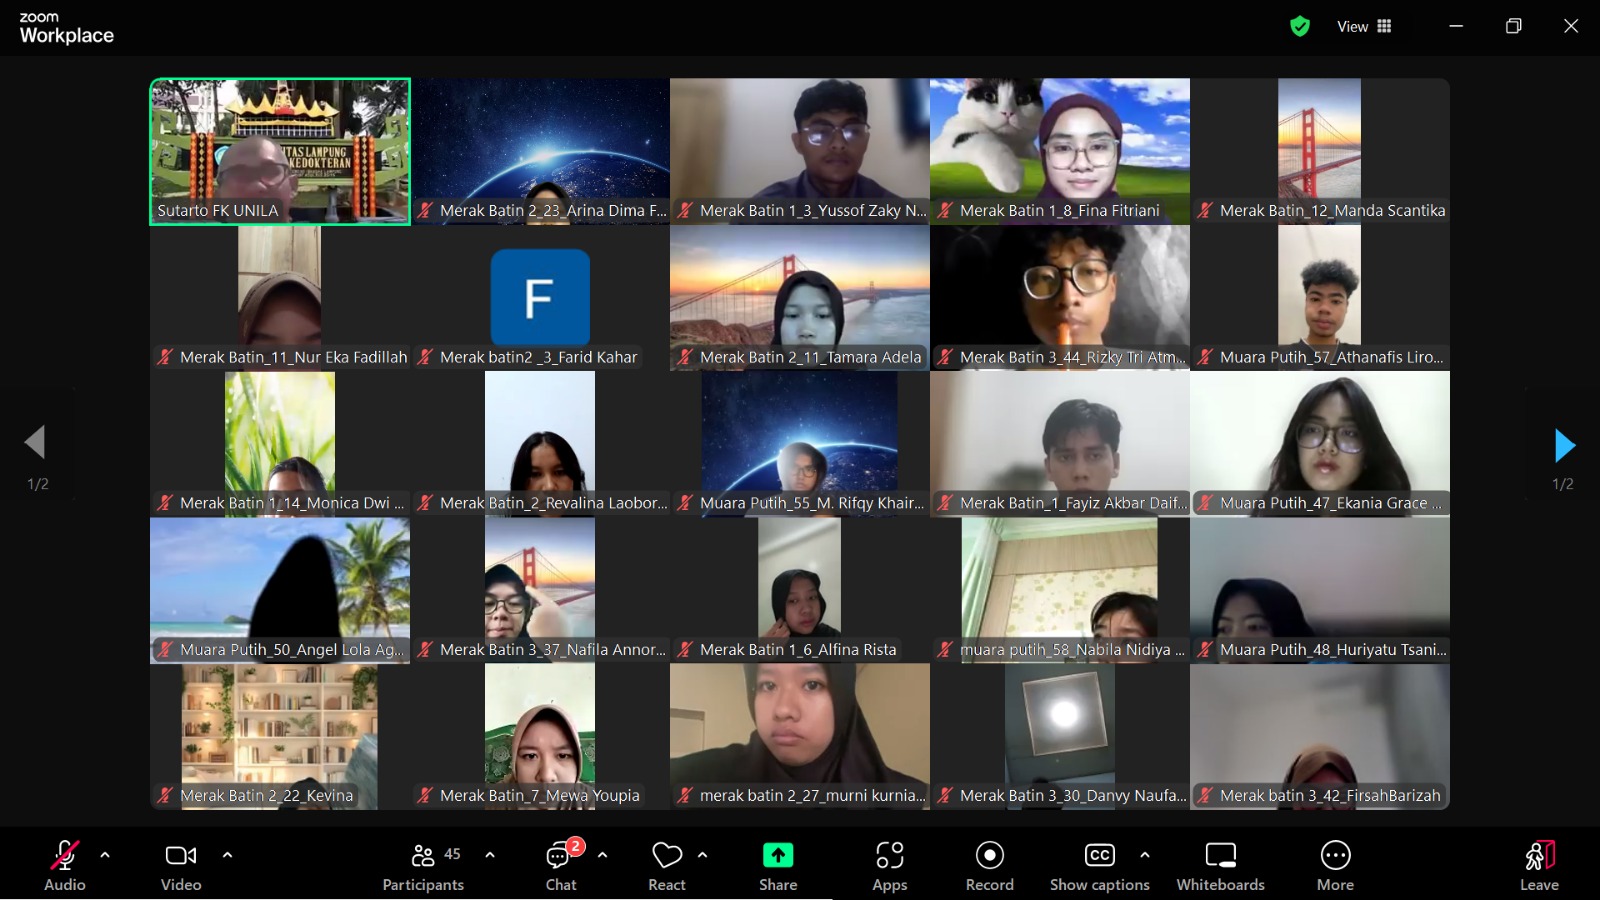Viewport: 1600px width, 900px height.
Task: Unmute the microphone with Audio button
Action: tap(64, 866)
